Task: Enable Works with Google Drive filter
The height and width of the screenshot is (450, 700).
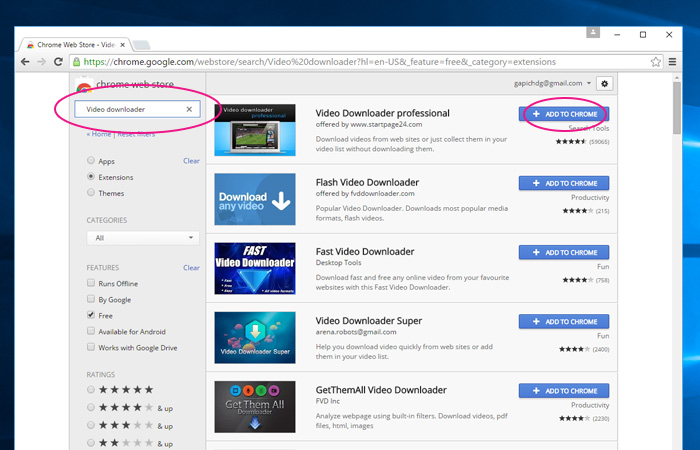Action: tap(91, 347)
